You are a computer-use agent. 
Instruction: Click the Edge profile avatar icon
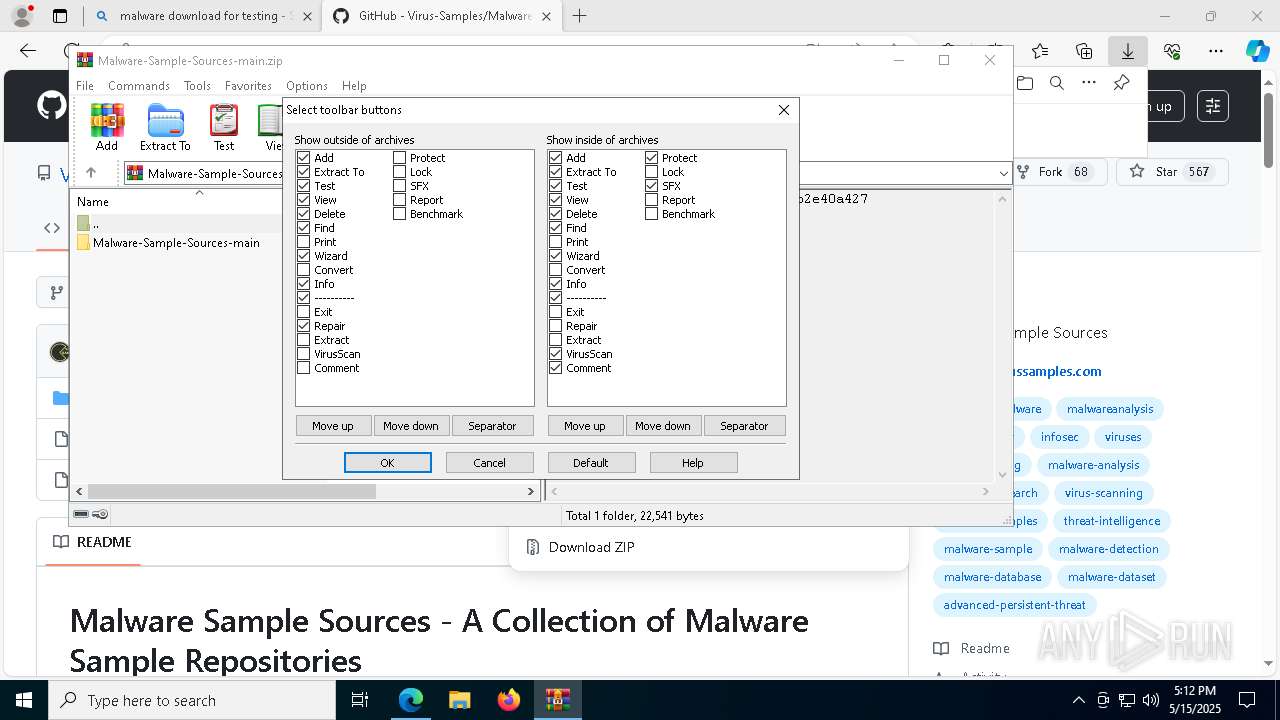tap(22, 16)
